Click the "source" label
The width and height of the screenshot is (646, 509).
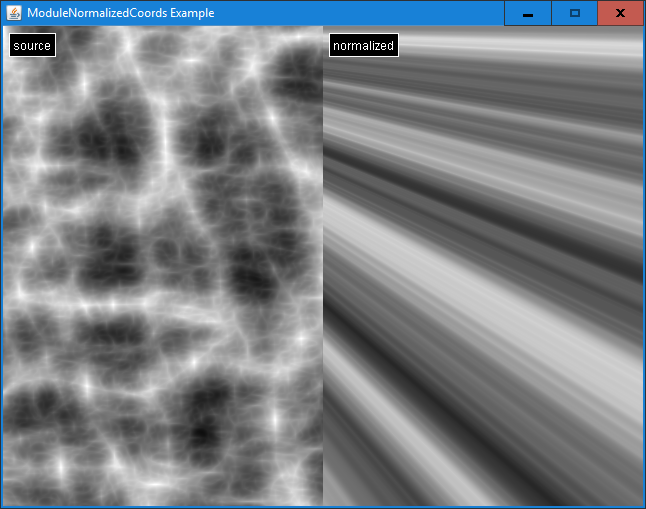(x=32, y=45)
